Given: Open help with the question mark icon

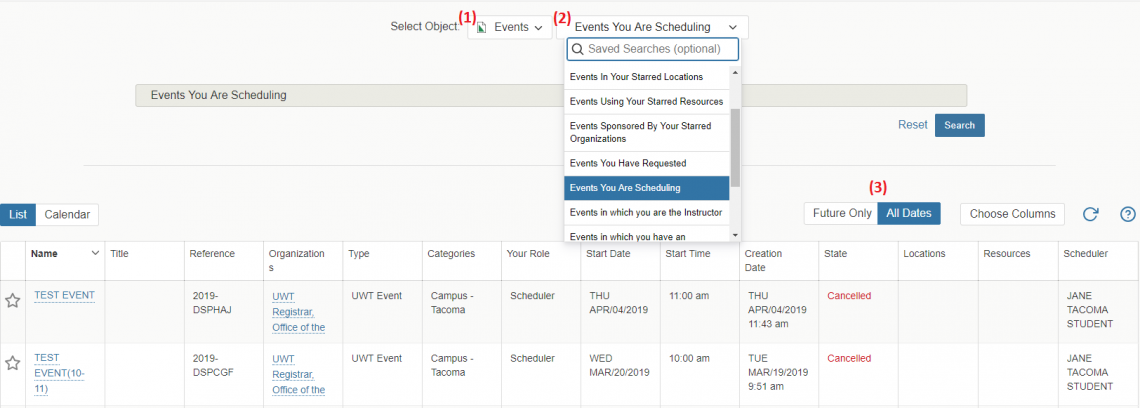Looking at the screenshot, I should tap(1128, 214).
